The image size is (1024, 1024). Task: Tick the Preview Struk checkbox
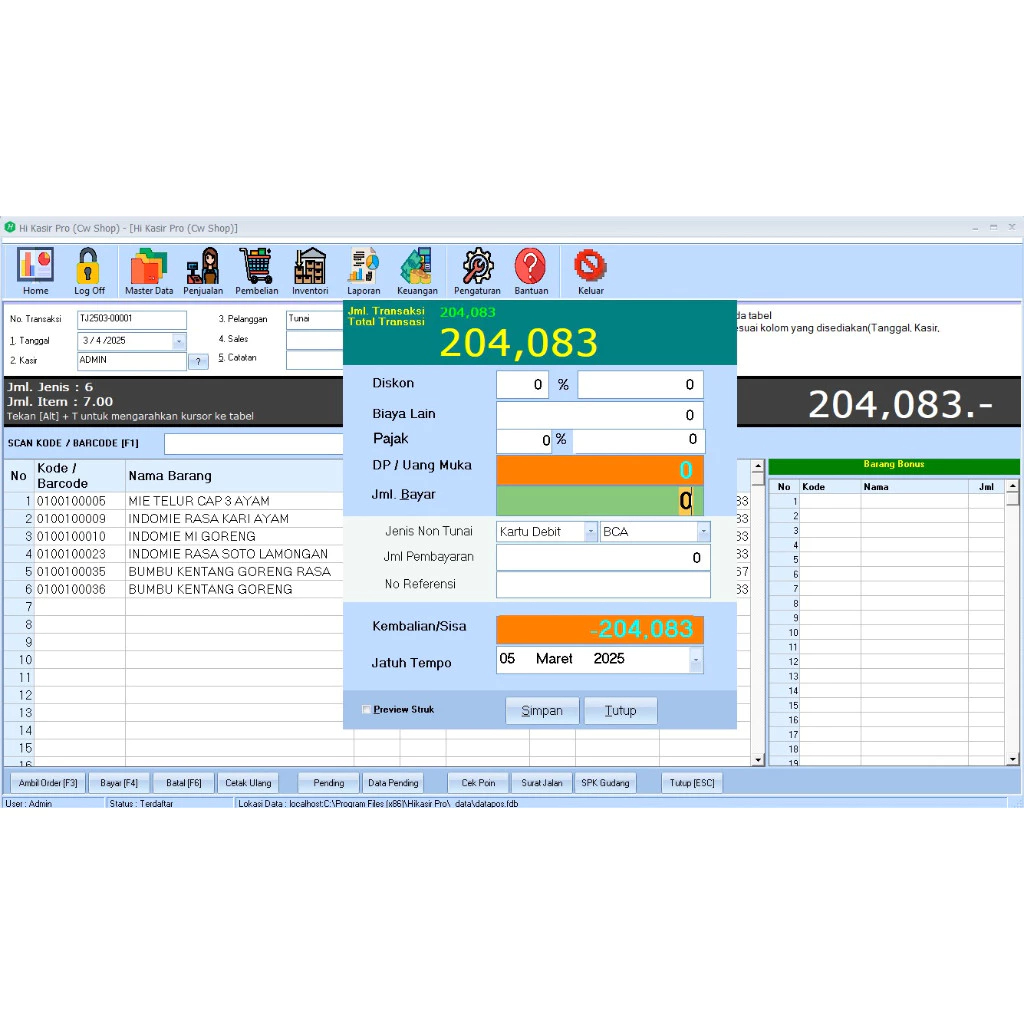366,709
